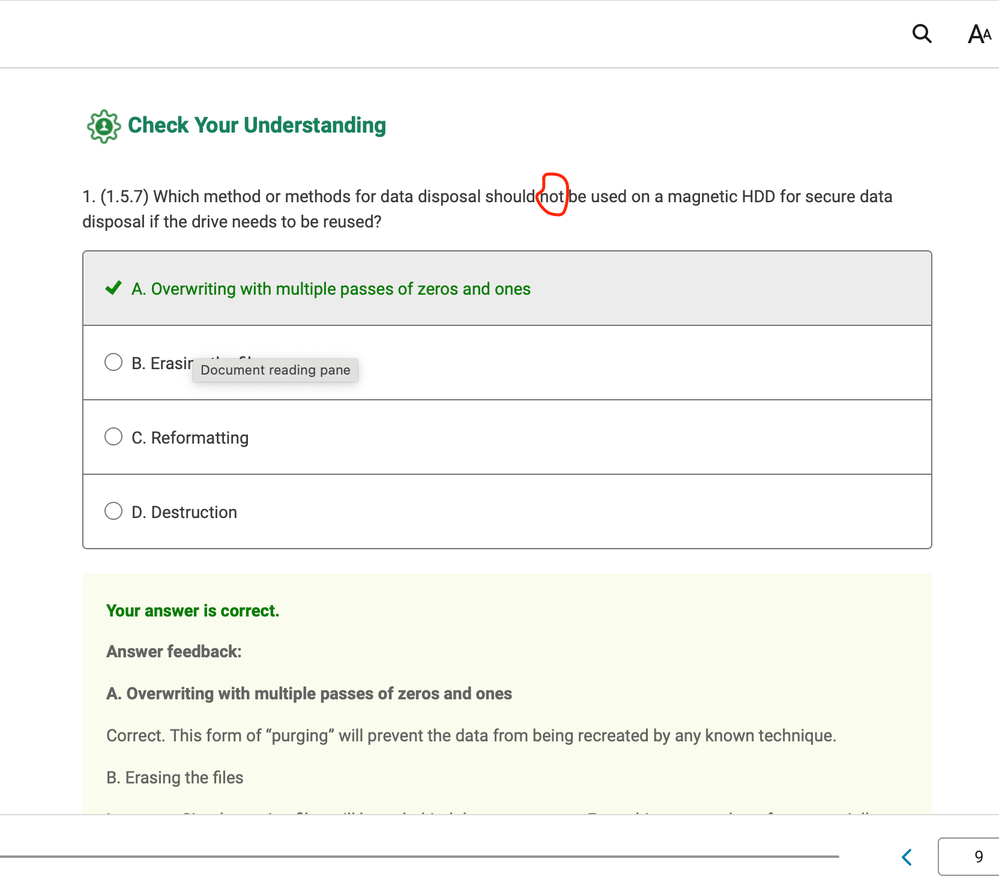Click the Check Your Understanding heading text
This screenshot has height=886, width=999.
coord(257,126)
